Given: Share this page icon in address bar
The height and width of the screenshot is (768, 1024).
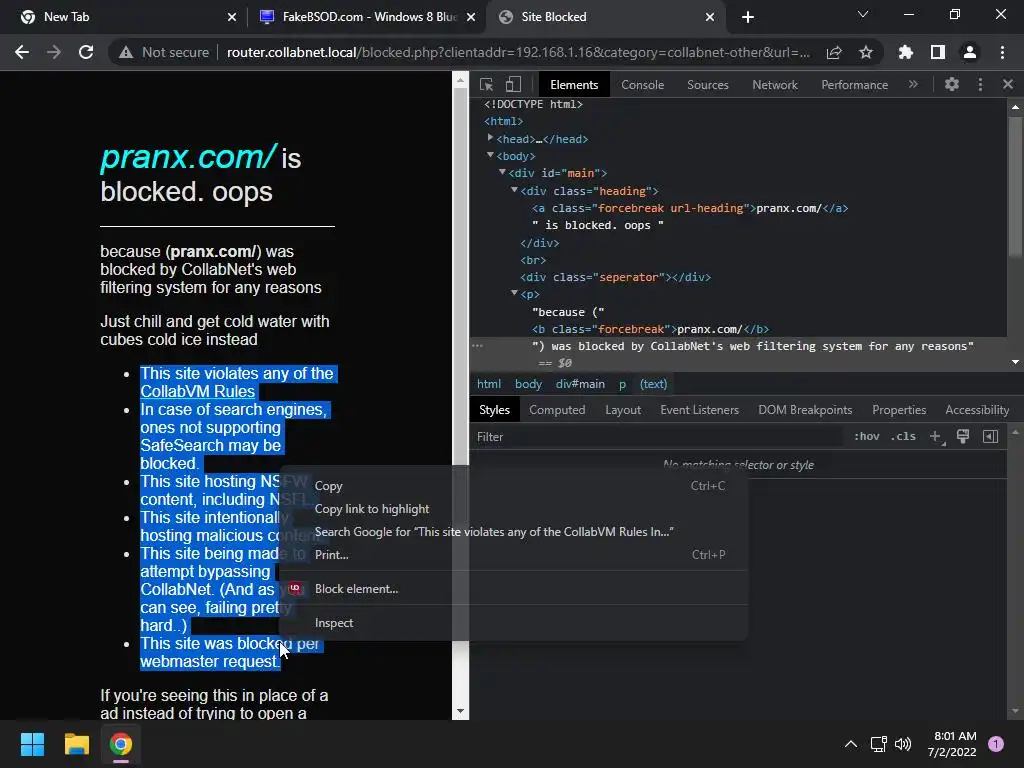Looking at the screenshot, I should pyautogui.click(x=834, y=52).
